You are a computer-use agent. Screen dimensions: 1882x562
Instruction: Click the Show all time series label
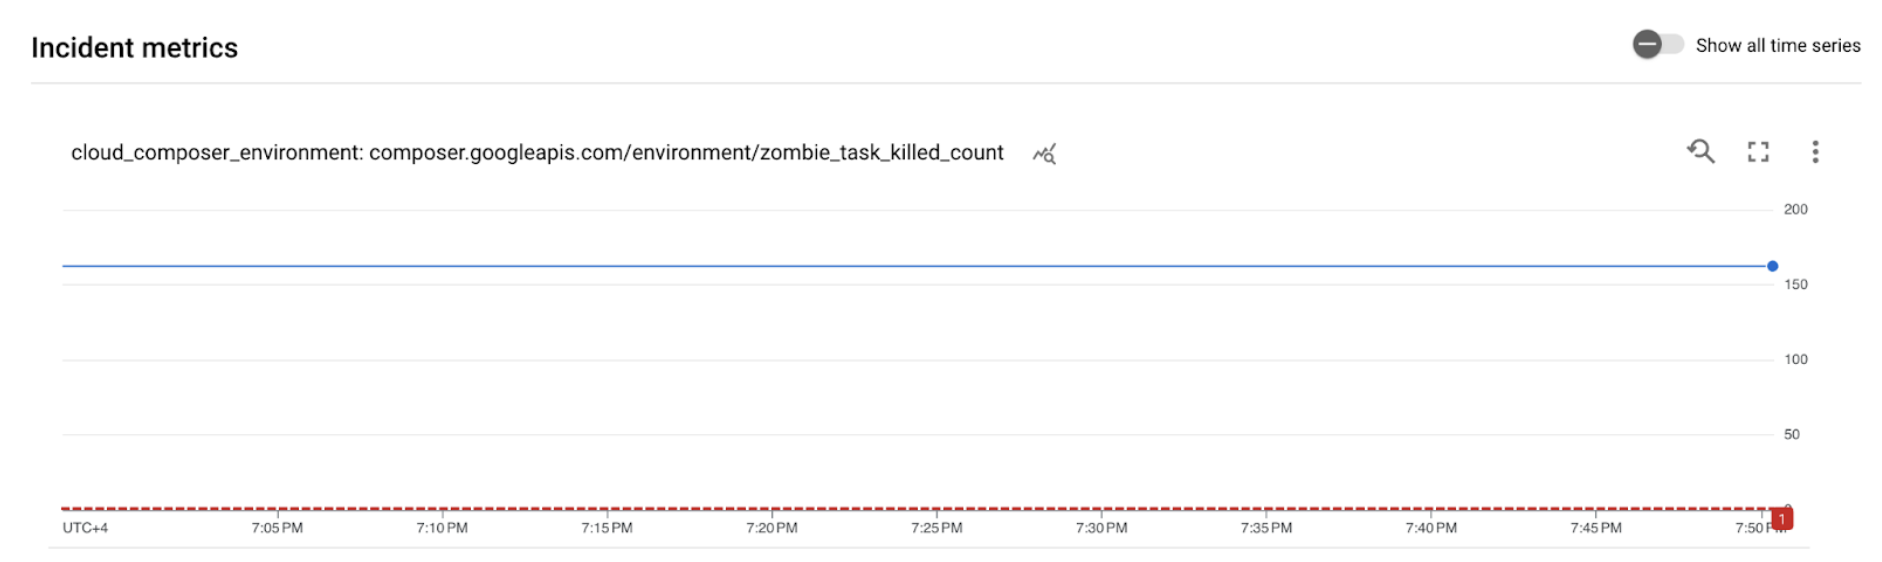pyautogui.click(x=1777, y=46)
